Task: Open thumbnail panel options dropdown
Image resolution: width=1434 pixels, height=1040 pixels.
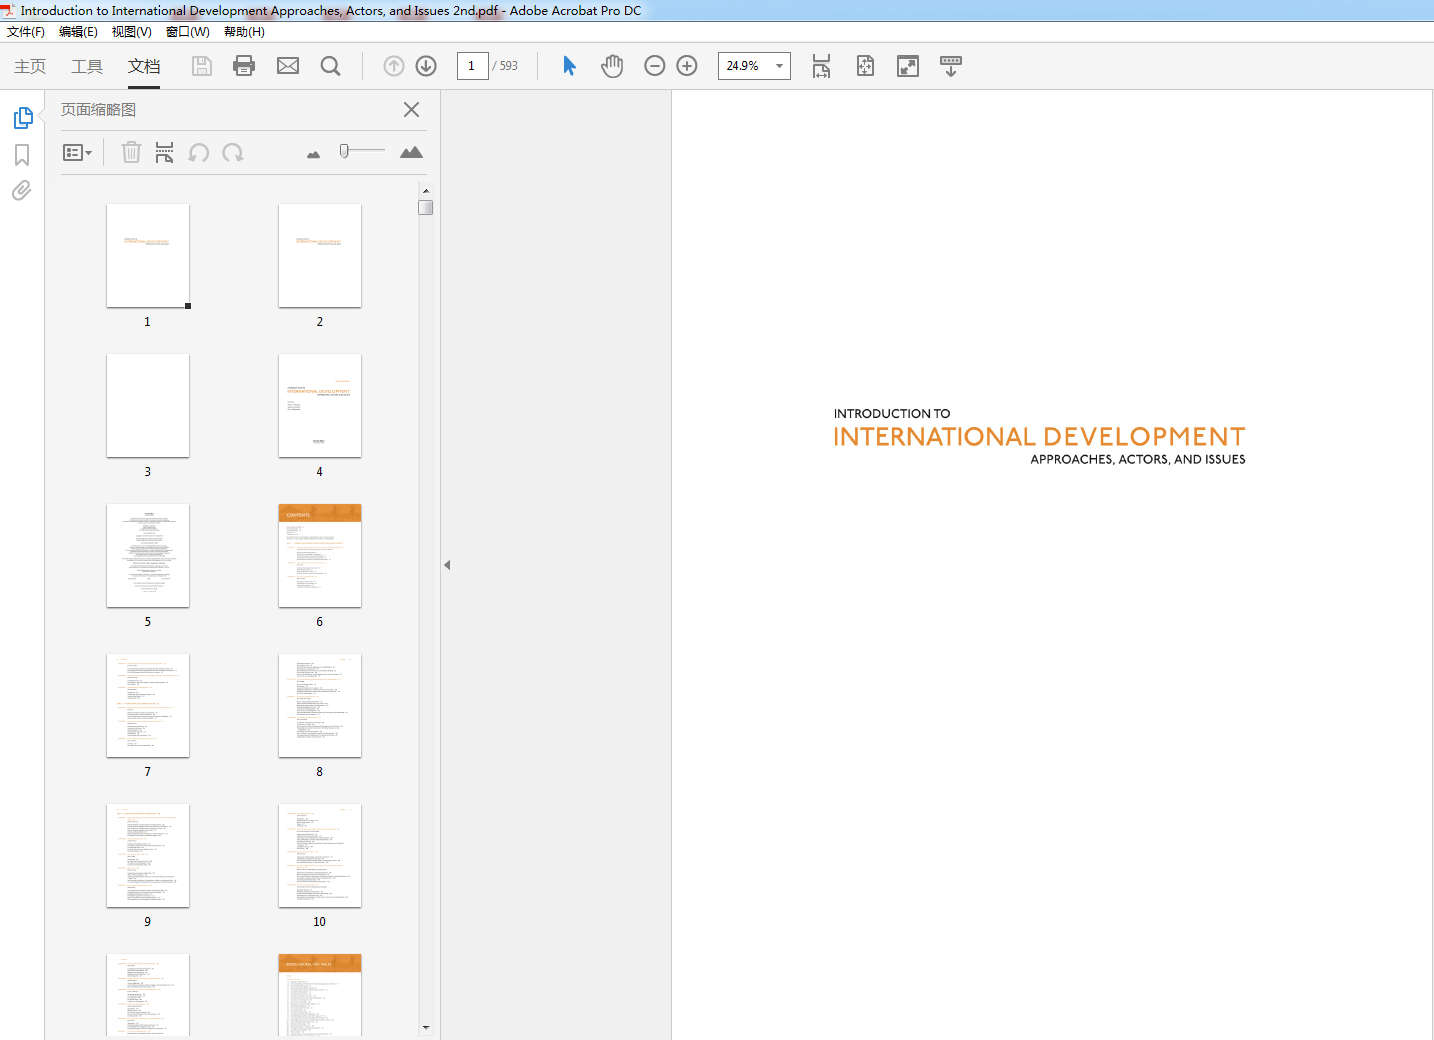Action: click(x=77, y=153)
